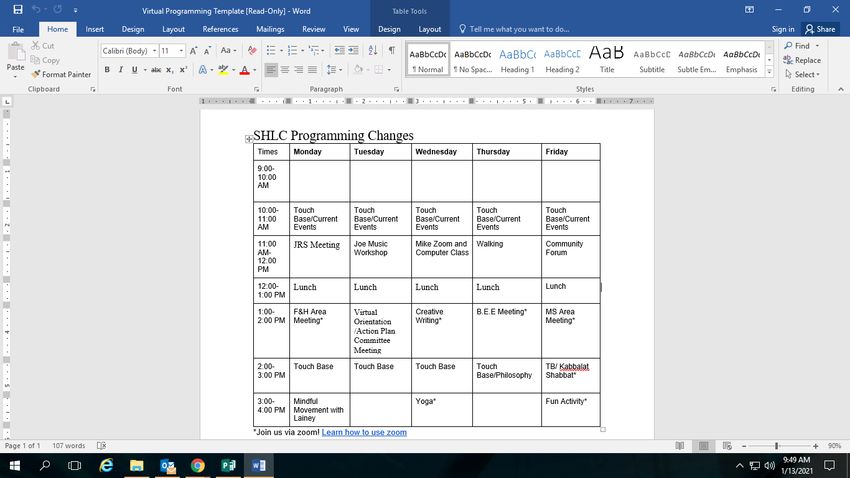
Task: Open the Find tool in Editing group
Action: (x=797, y=46)
